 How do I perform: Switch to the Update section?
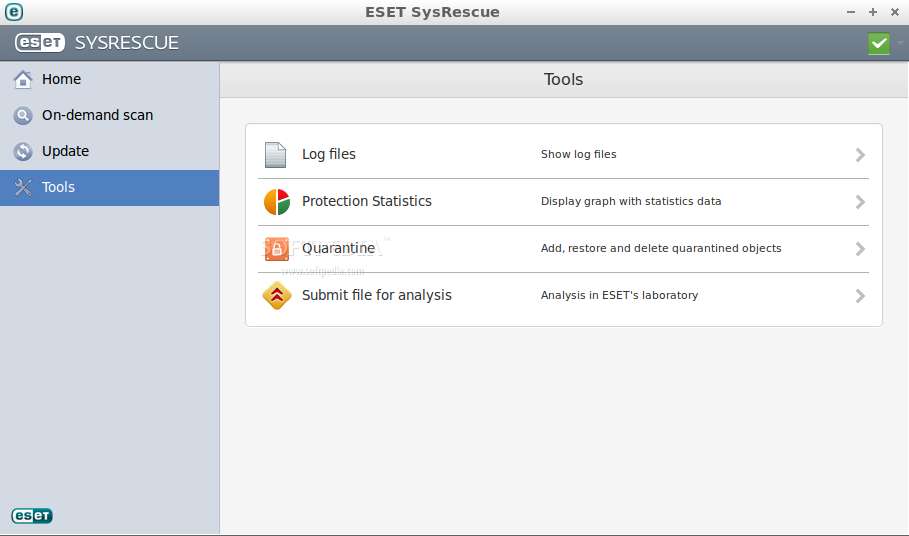110,151
